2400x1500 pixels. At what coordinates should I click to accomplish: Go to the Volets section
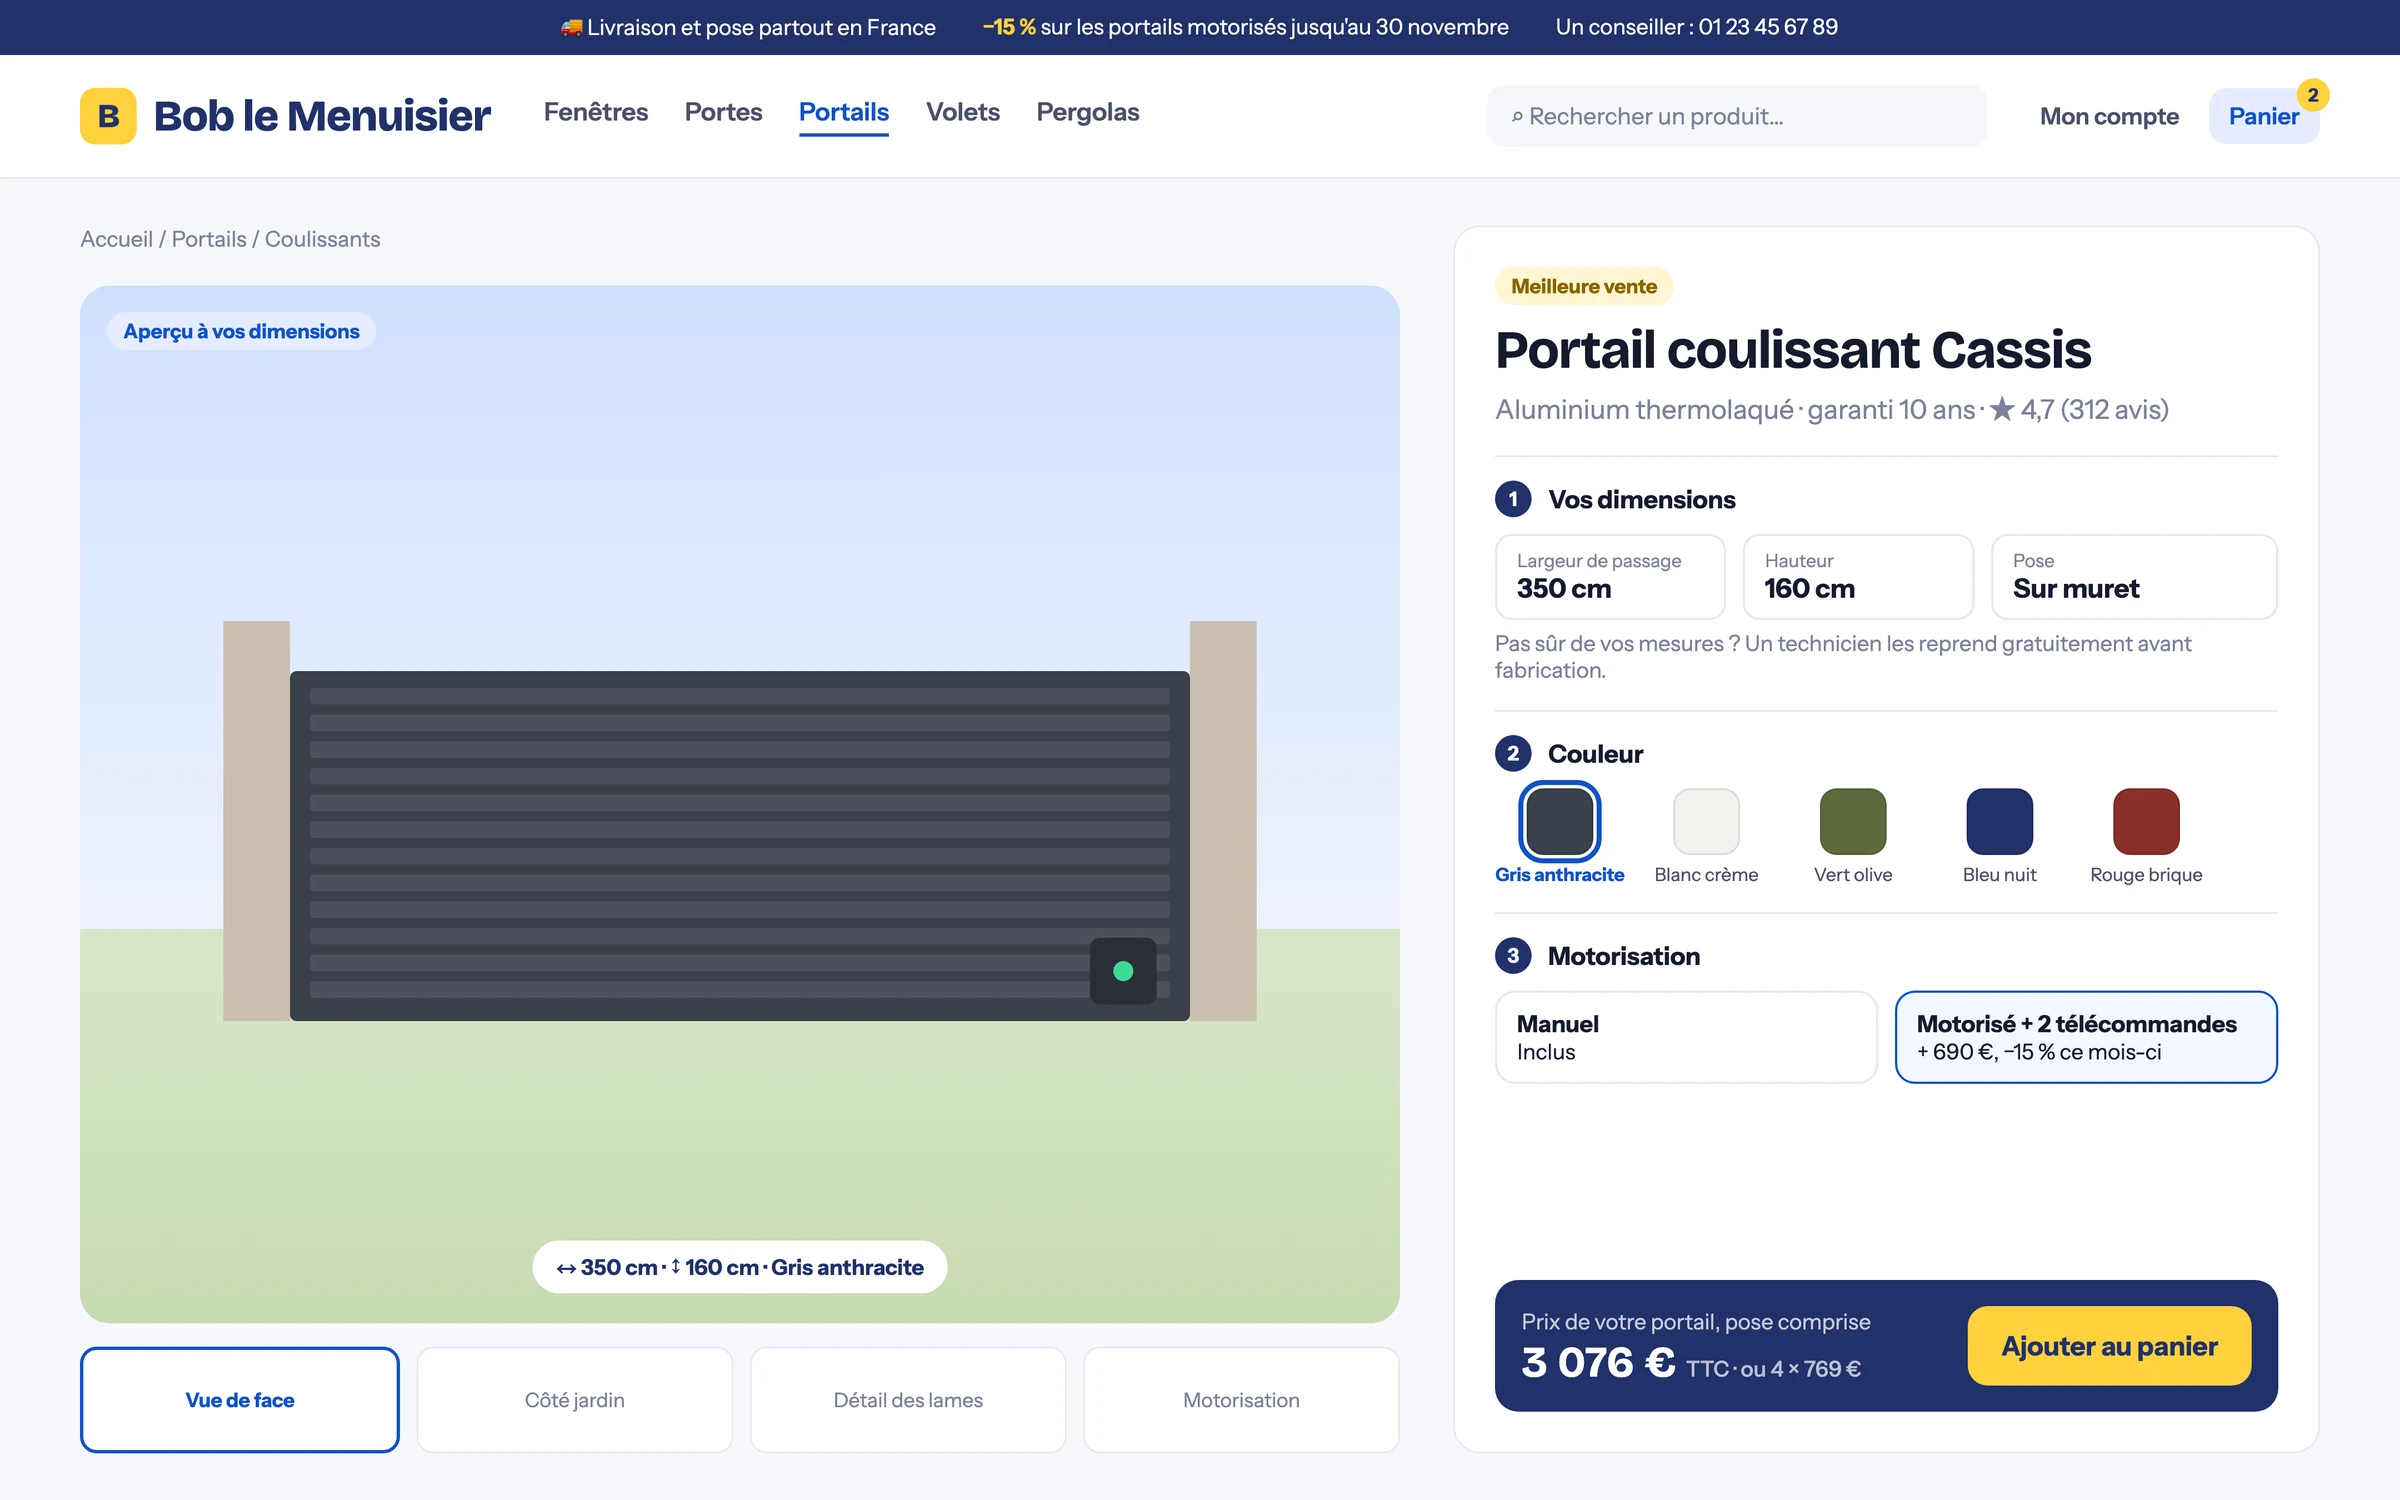click(x=963, y=112)
